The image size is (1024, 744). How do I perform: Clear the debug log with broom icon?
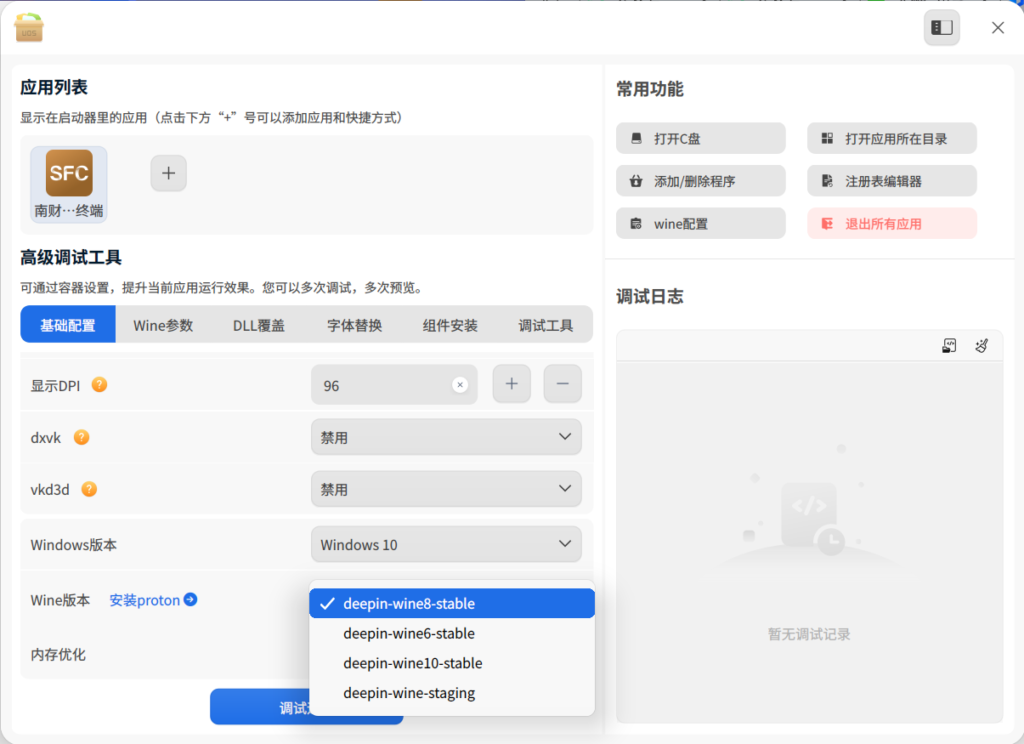click(981, 346)
